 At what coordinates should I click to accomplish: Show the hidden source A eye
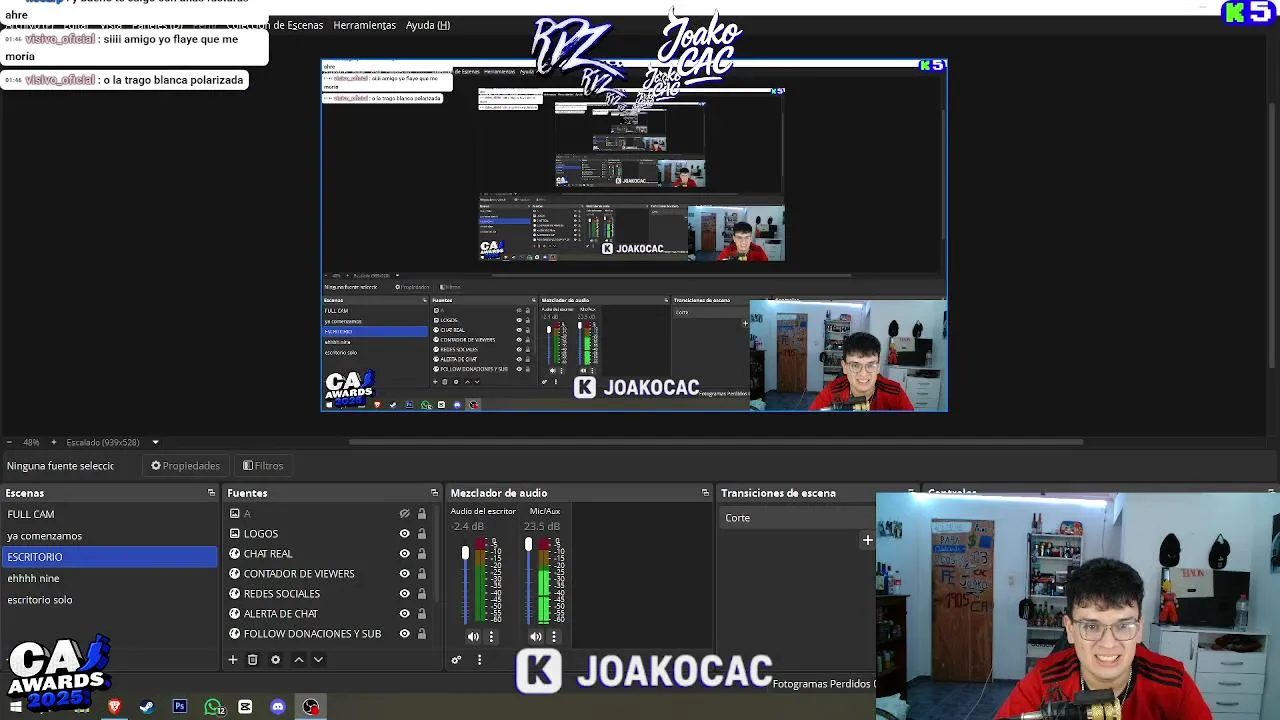[x=404, y=514]
